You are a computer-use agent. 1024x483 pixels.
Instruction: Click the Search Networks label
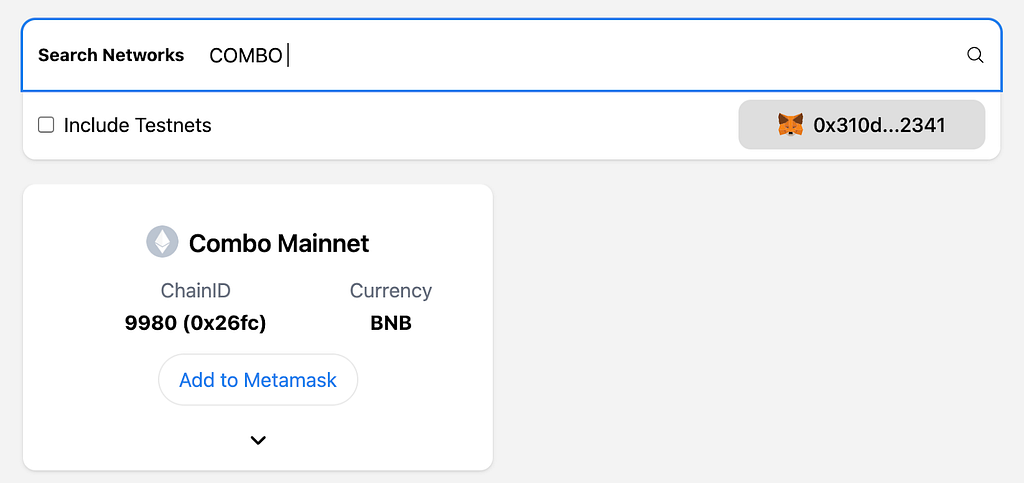[x=111, y=55]
